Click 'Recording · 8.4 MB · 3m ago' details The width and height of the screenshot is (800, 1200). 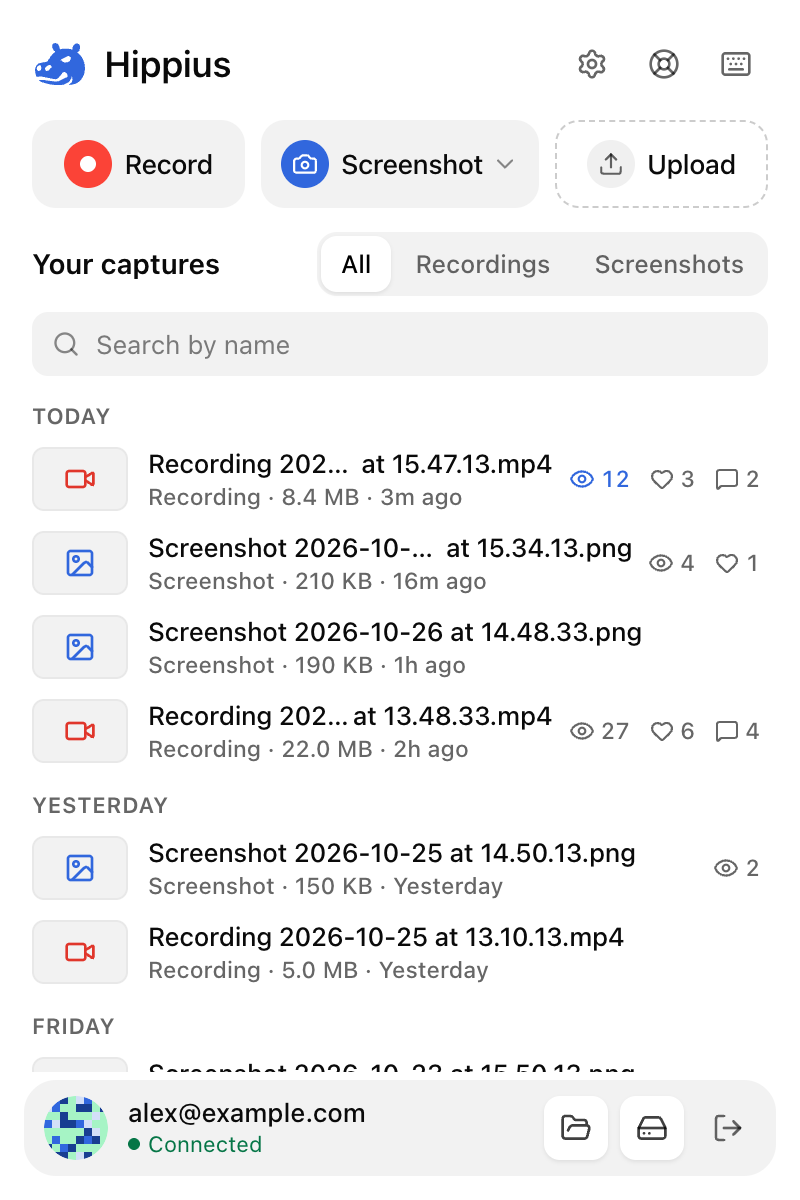(x=305, y=497)
